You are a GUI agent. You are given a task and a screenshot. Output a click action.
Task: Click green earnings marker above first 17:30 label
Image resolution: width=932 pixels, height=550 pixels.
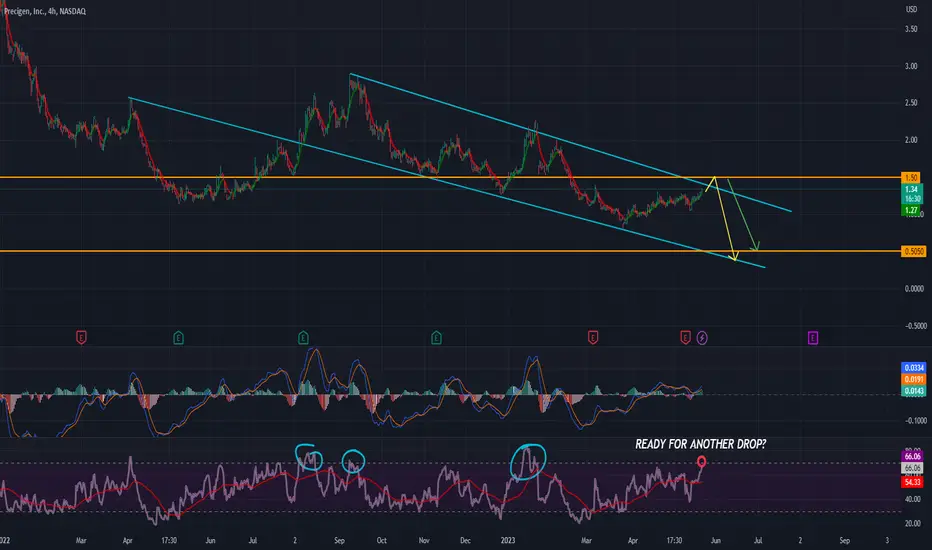pos(178,338)
